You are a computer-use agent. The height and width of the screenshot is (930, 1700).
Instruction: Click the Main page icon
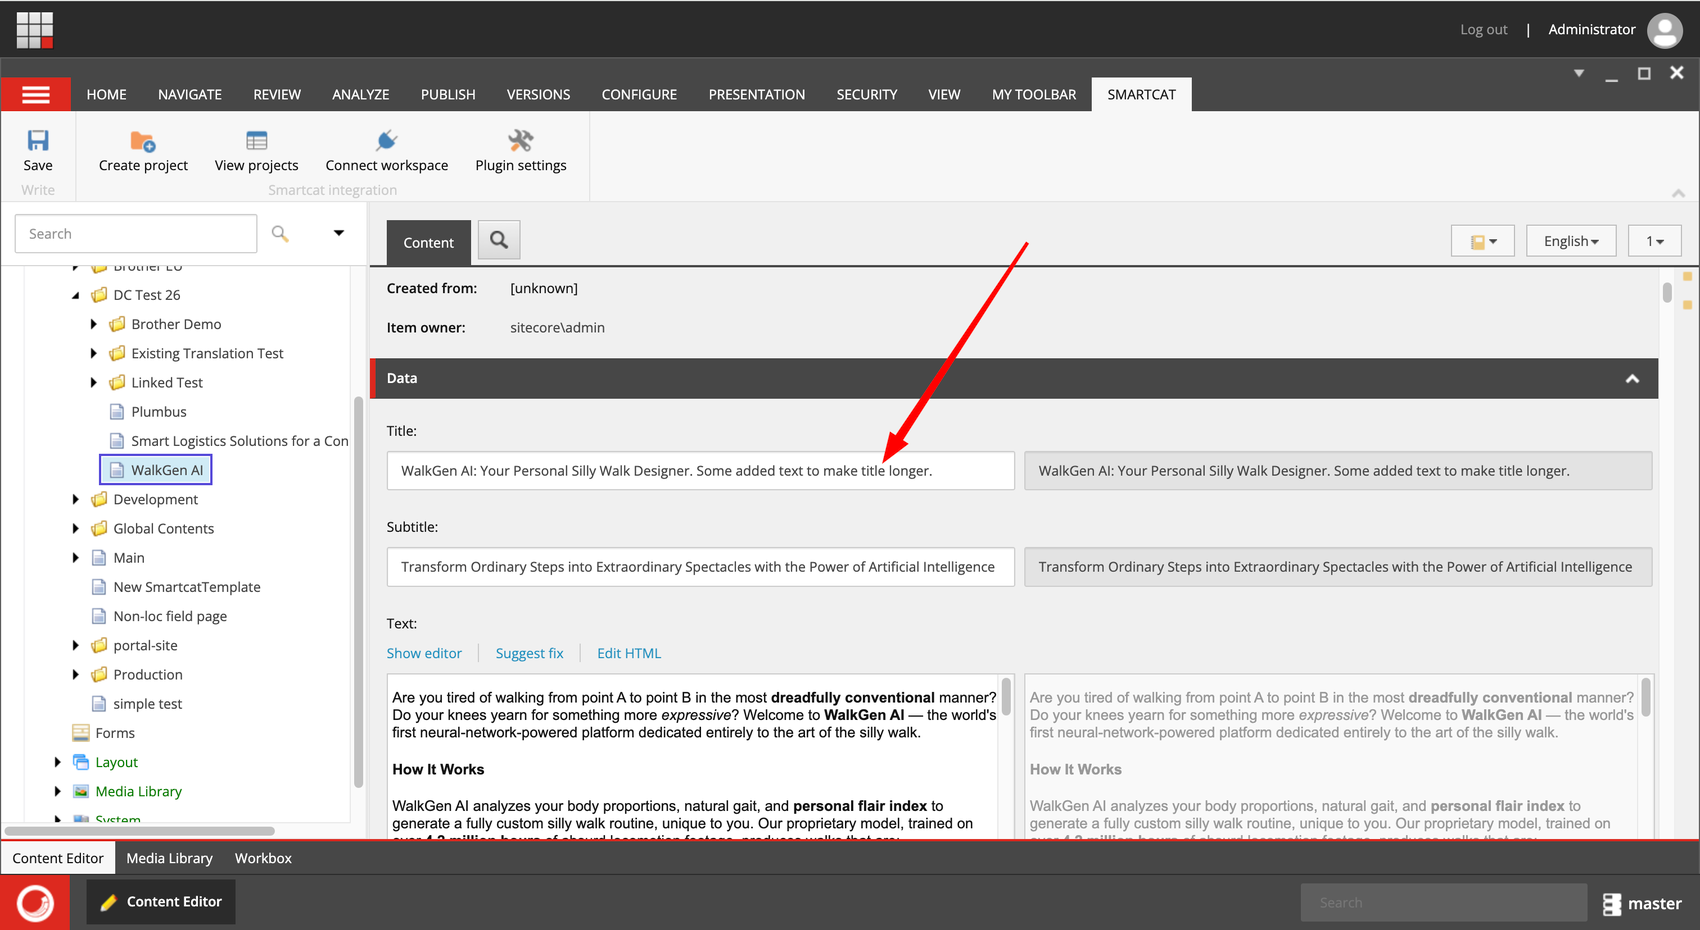pos(99,558)
